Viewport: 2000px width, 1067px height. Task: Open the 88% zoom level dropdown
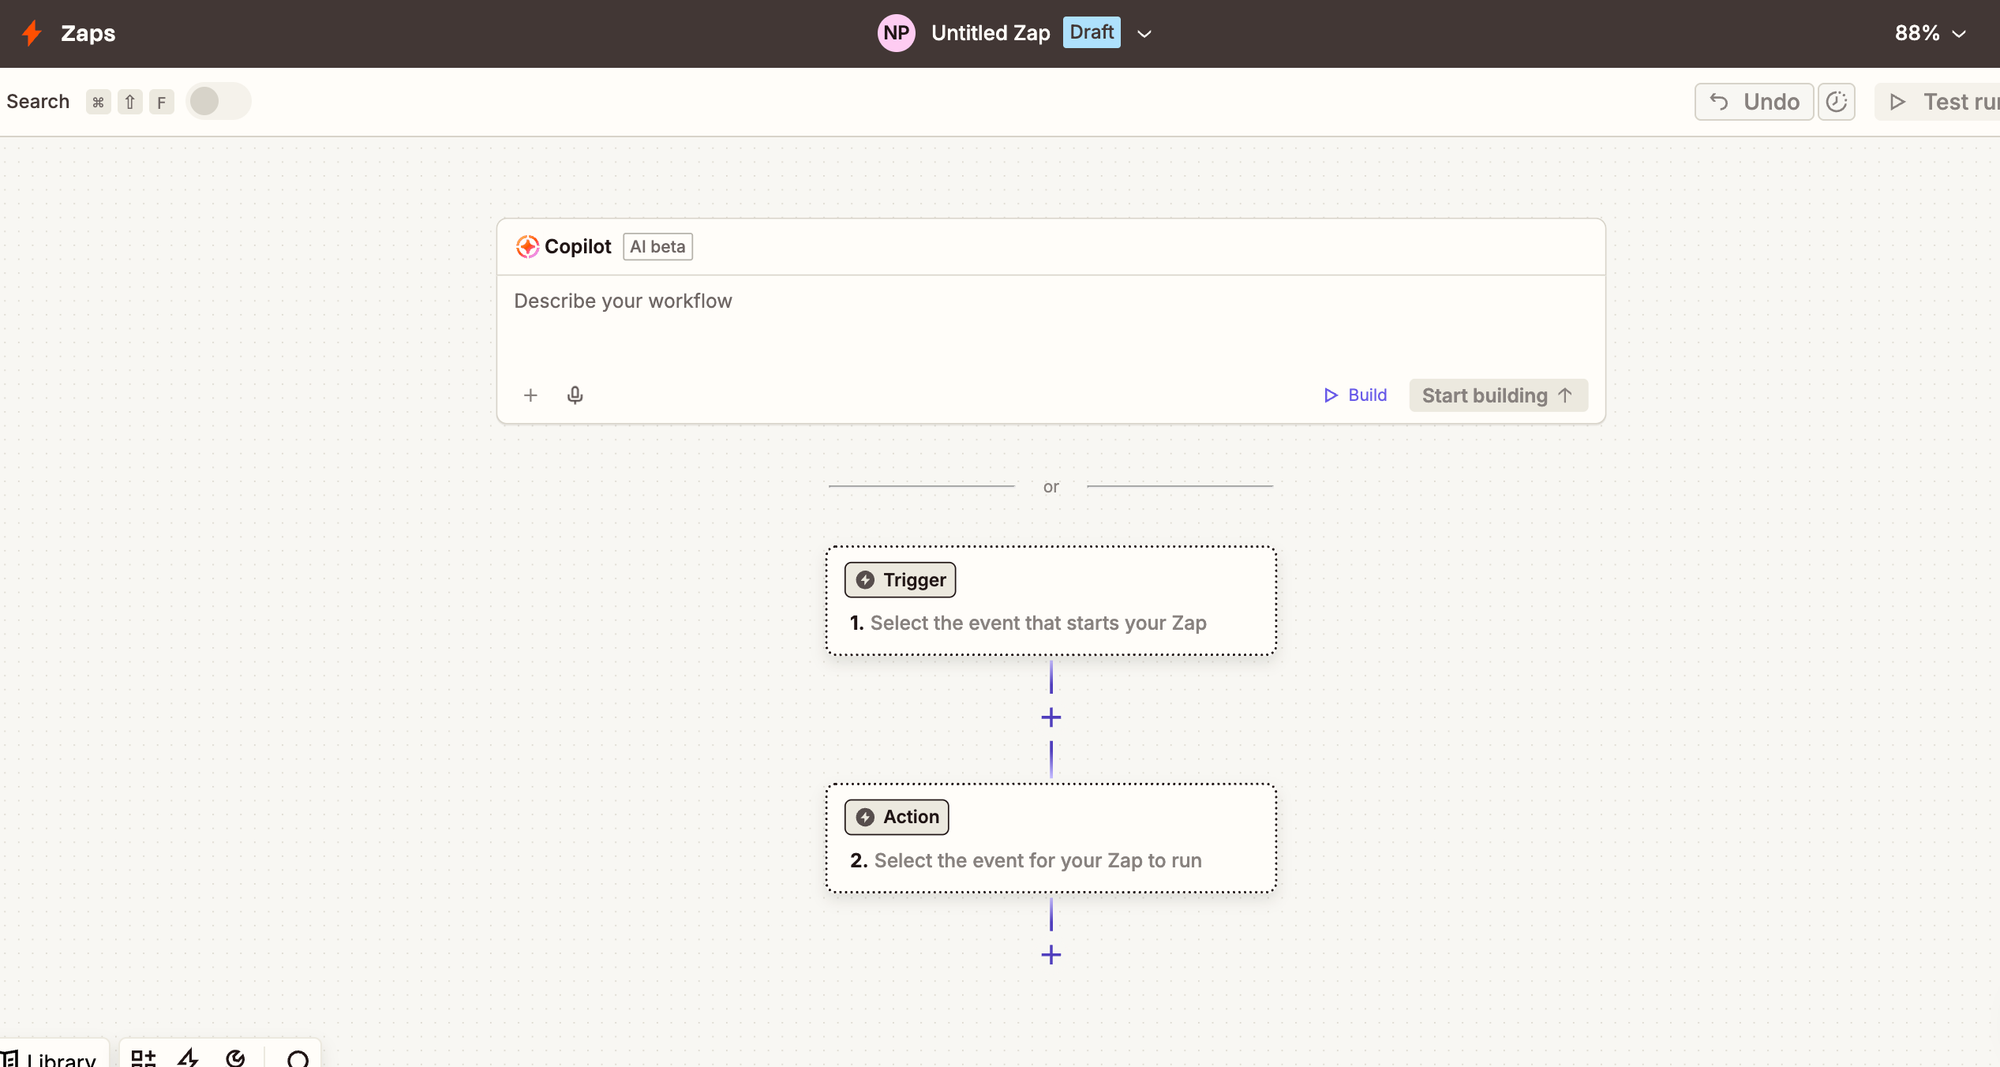tap(1930, 33)
